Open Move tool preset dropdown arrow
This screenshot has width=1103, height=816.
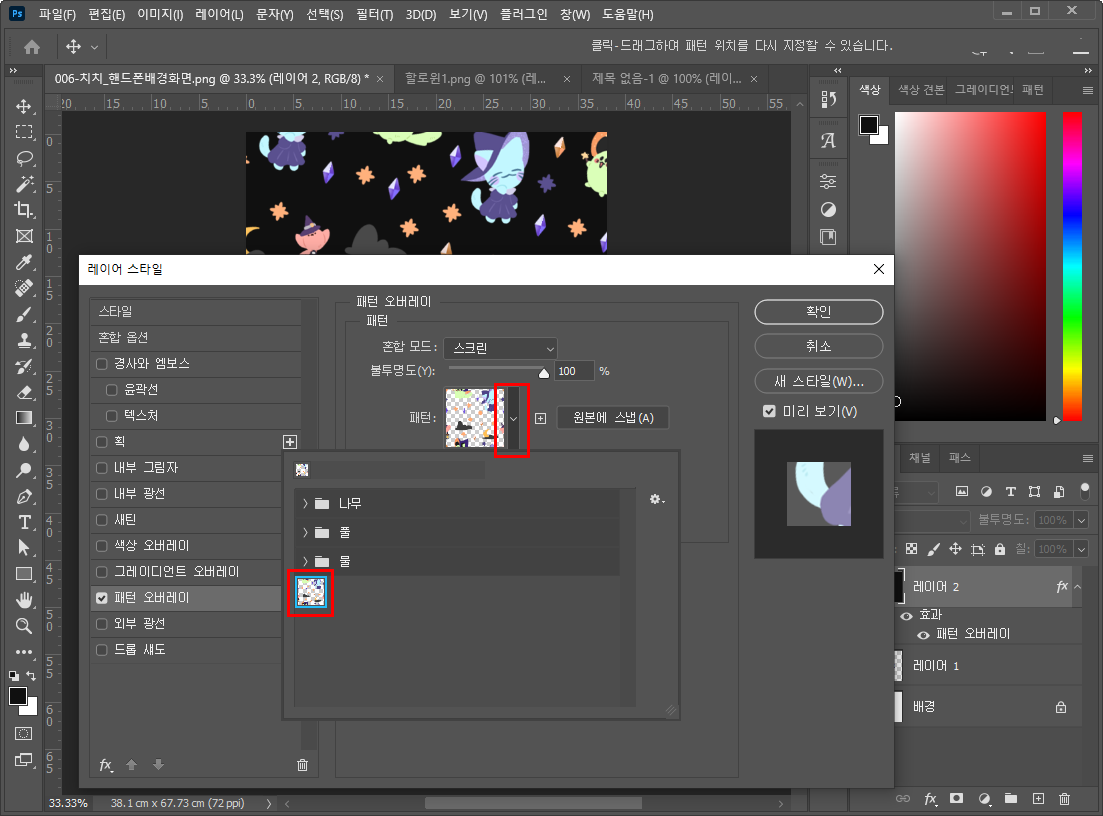pyautogui.click(x=94, y=47)
